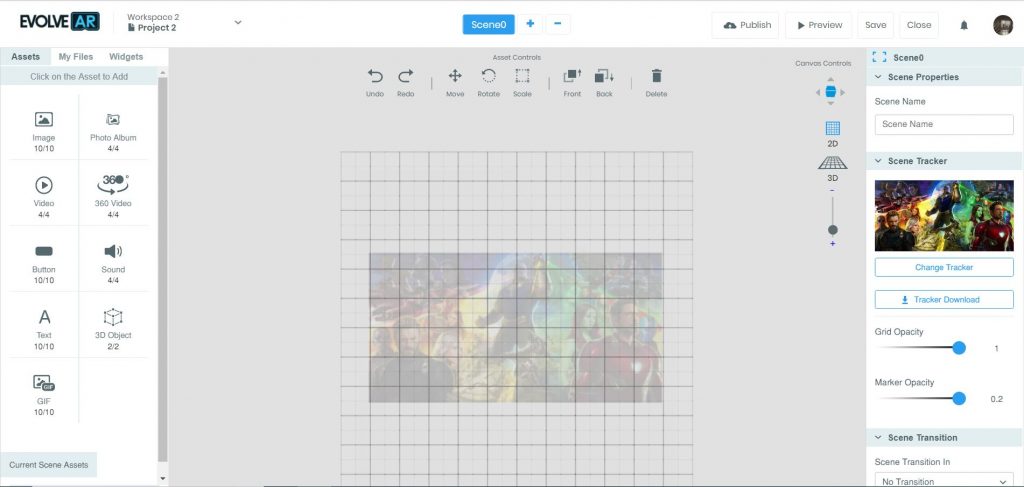Adjust the Marker Opacity slider
The image size is (1024, 487).
click(959, 398)
